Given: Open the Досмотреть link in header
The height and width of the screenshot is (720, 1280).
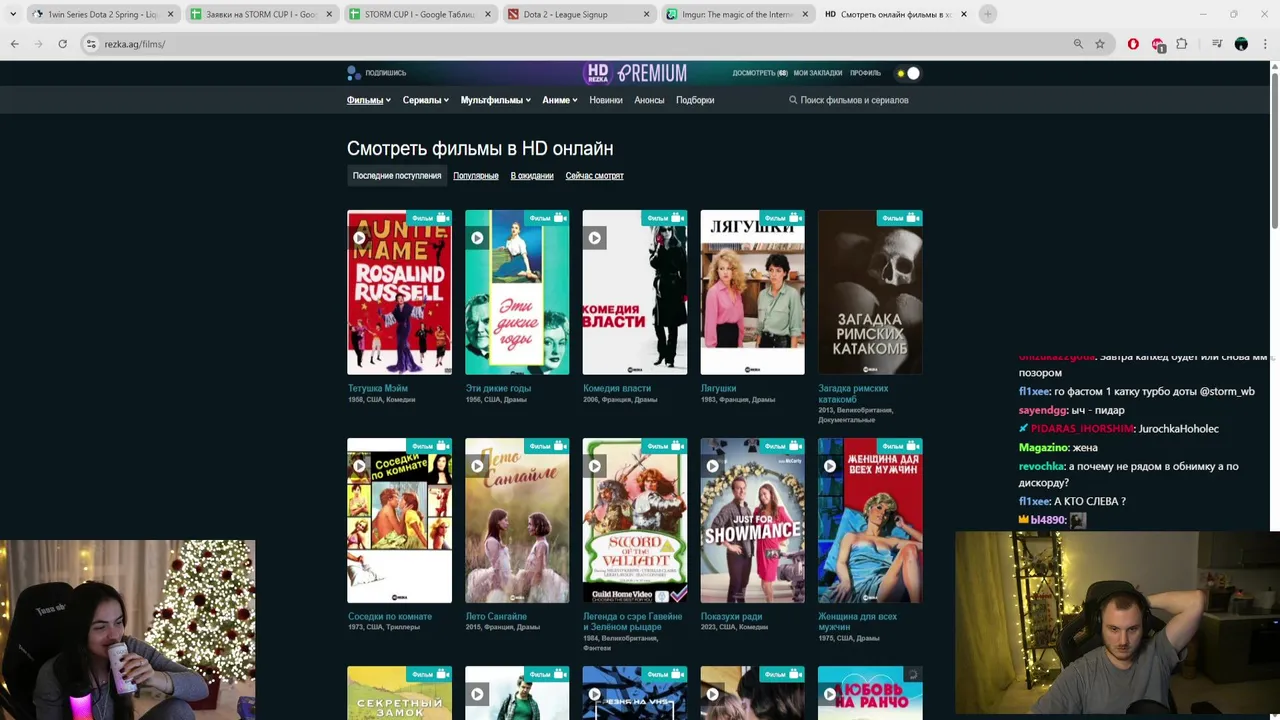Looking at the screenshot, I should coord(760,73).
